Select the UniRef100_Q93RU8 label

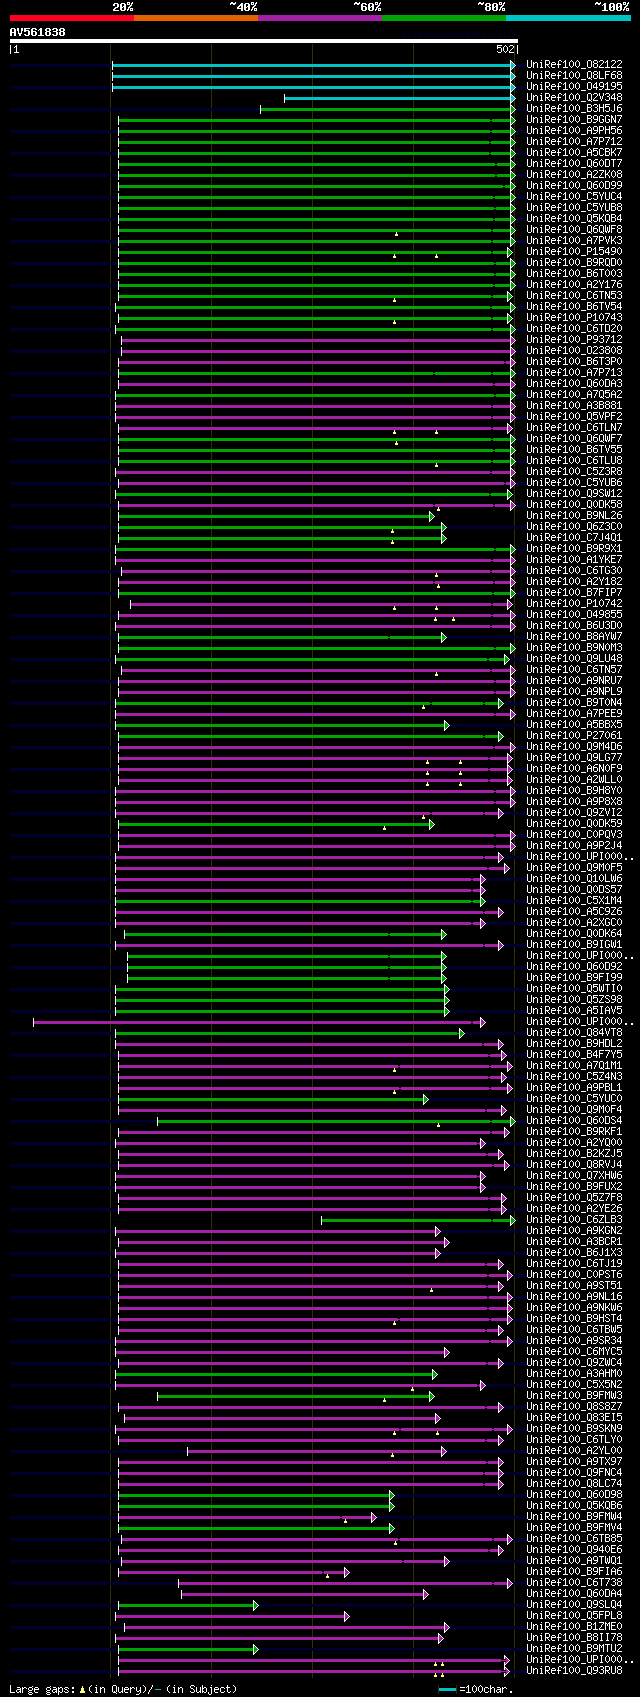pos(574,1671)
